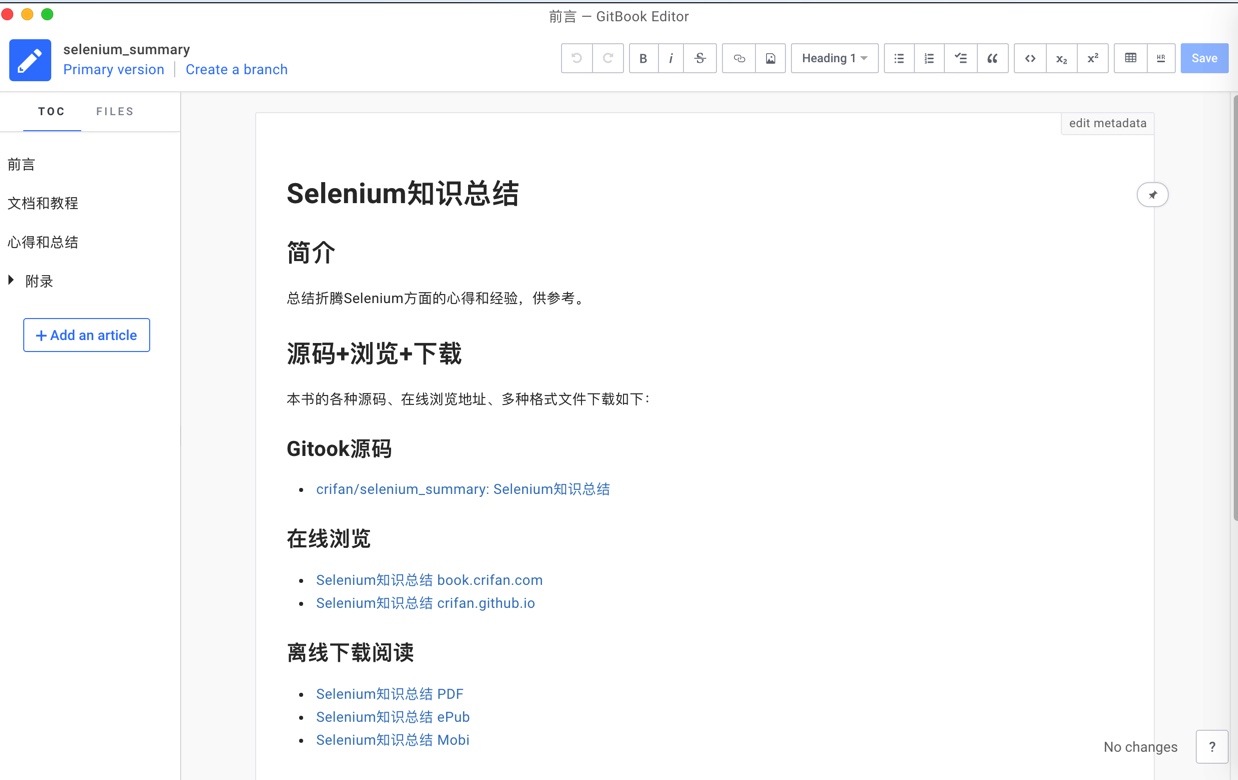Image resolution: width=1238 pixels, height=780 pixels.
Task: Click the 简介 heading
Action: pyautogui.click(x=311, y=253)
